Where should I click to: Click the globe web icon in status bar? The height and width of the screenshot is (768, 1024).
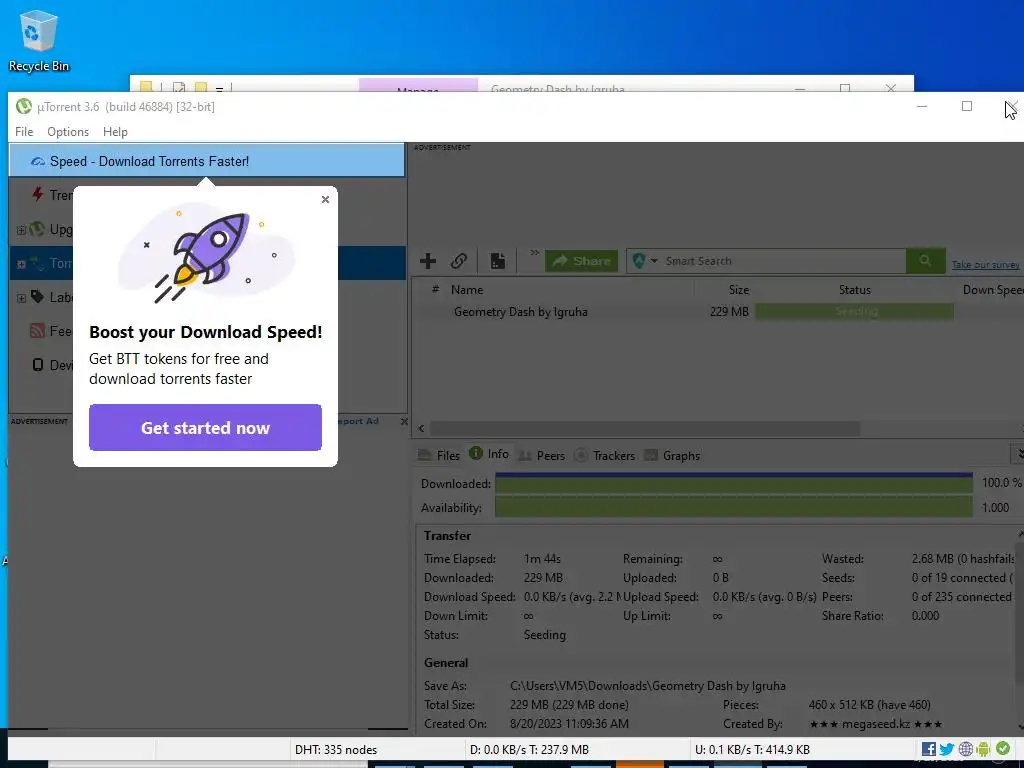[966, 749]
